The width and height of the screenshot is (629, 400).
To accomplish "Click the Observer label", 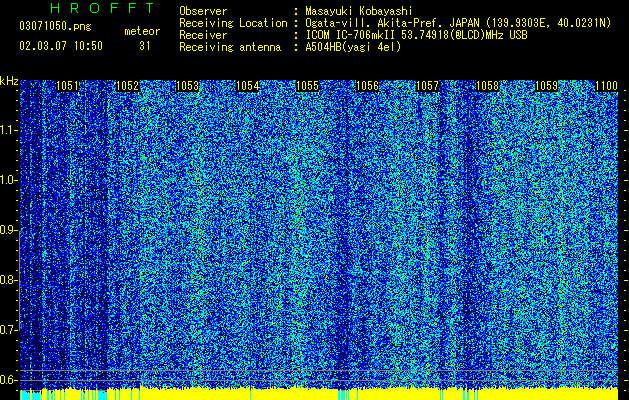I will coord(203,11).
